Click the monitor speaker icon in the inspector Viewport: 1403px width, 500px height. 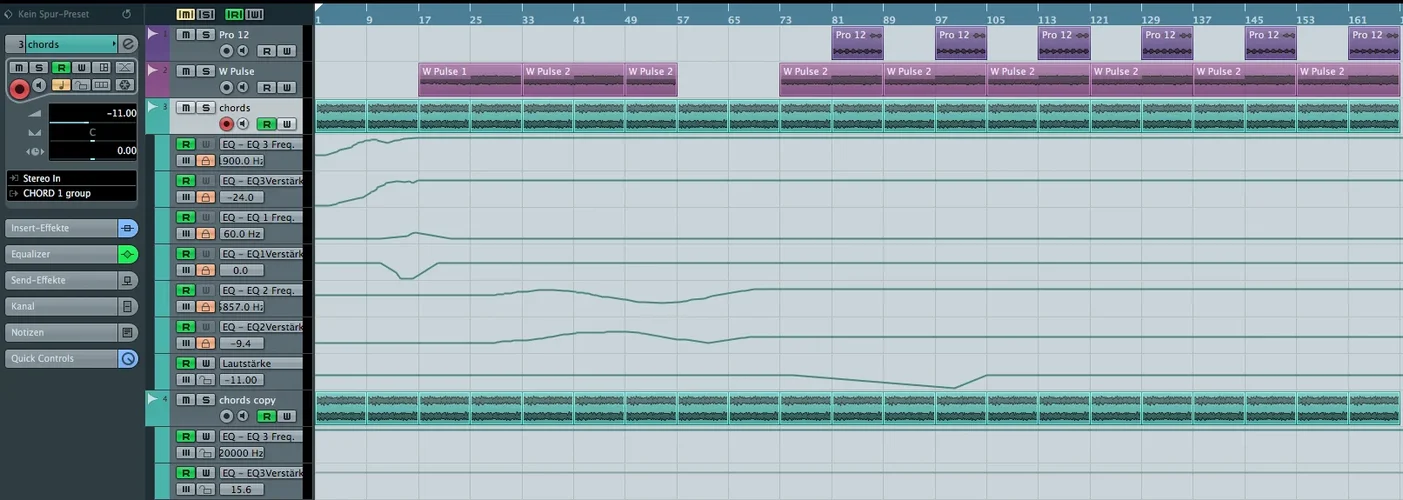[39, 86]
